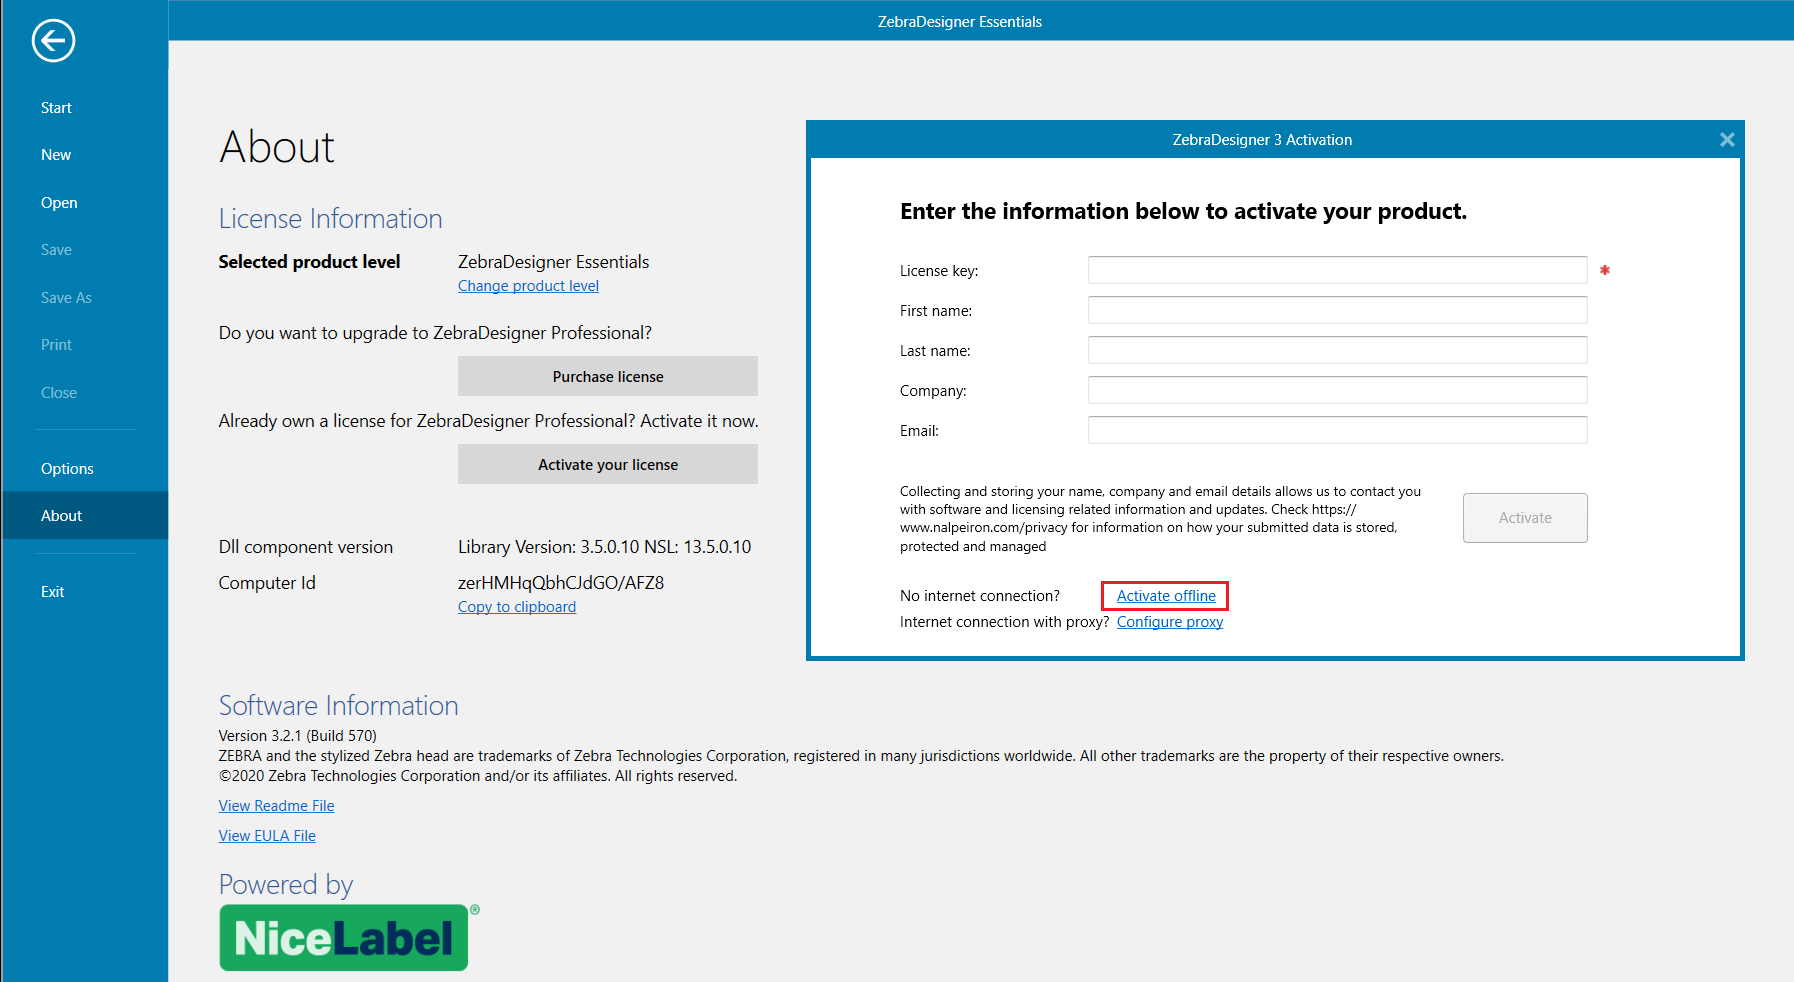Click the back arrow icon
Screen dimensions: 1794x982
point(53,41)
